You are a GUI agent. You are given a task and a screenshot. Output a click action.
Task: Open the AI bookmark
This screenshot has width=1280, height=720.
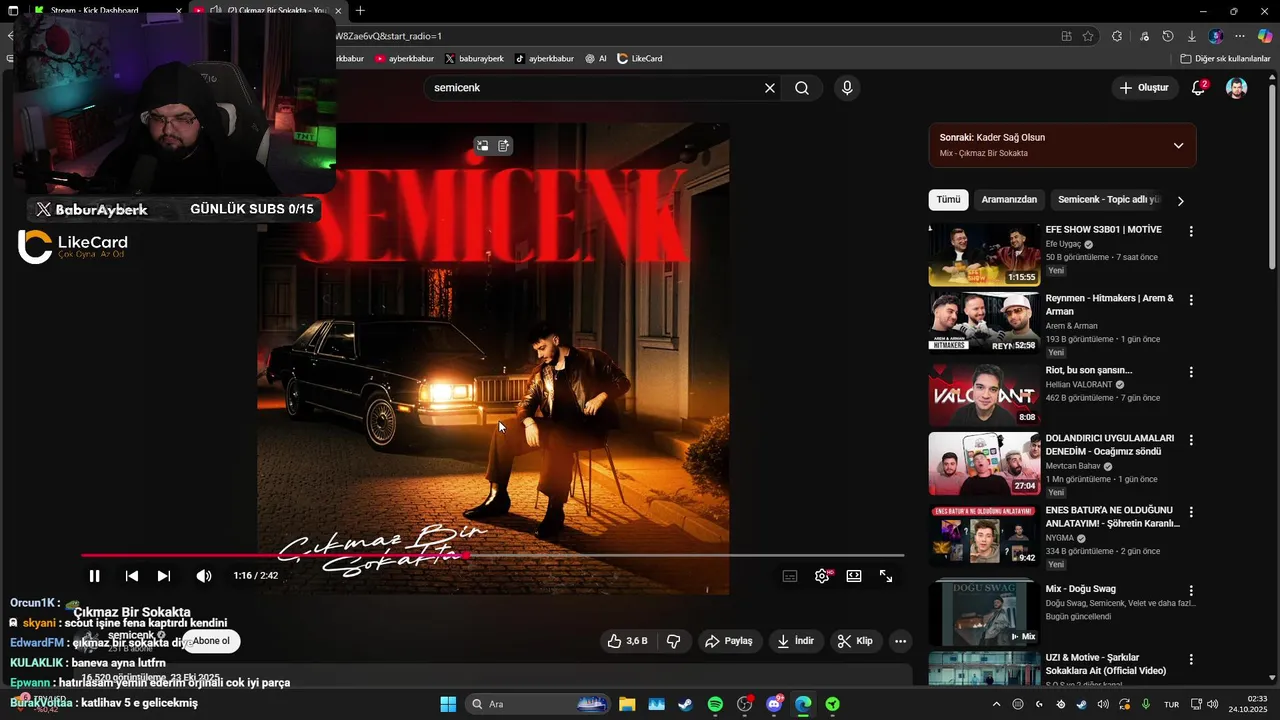tap(596, 59)
